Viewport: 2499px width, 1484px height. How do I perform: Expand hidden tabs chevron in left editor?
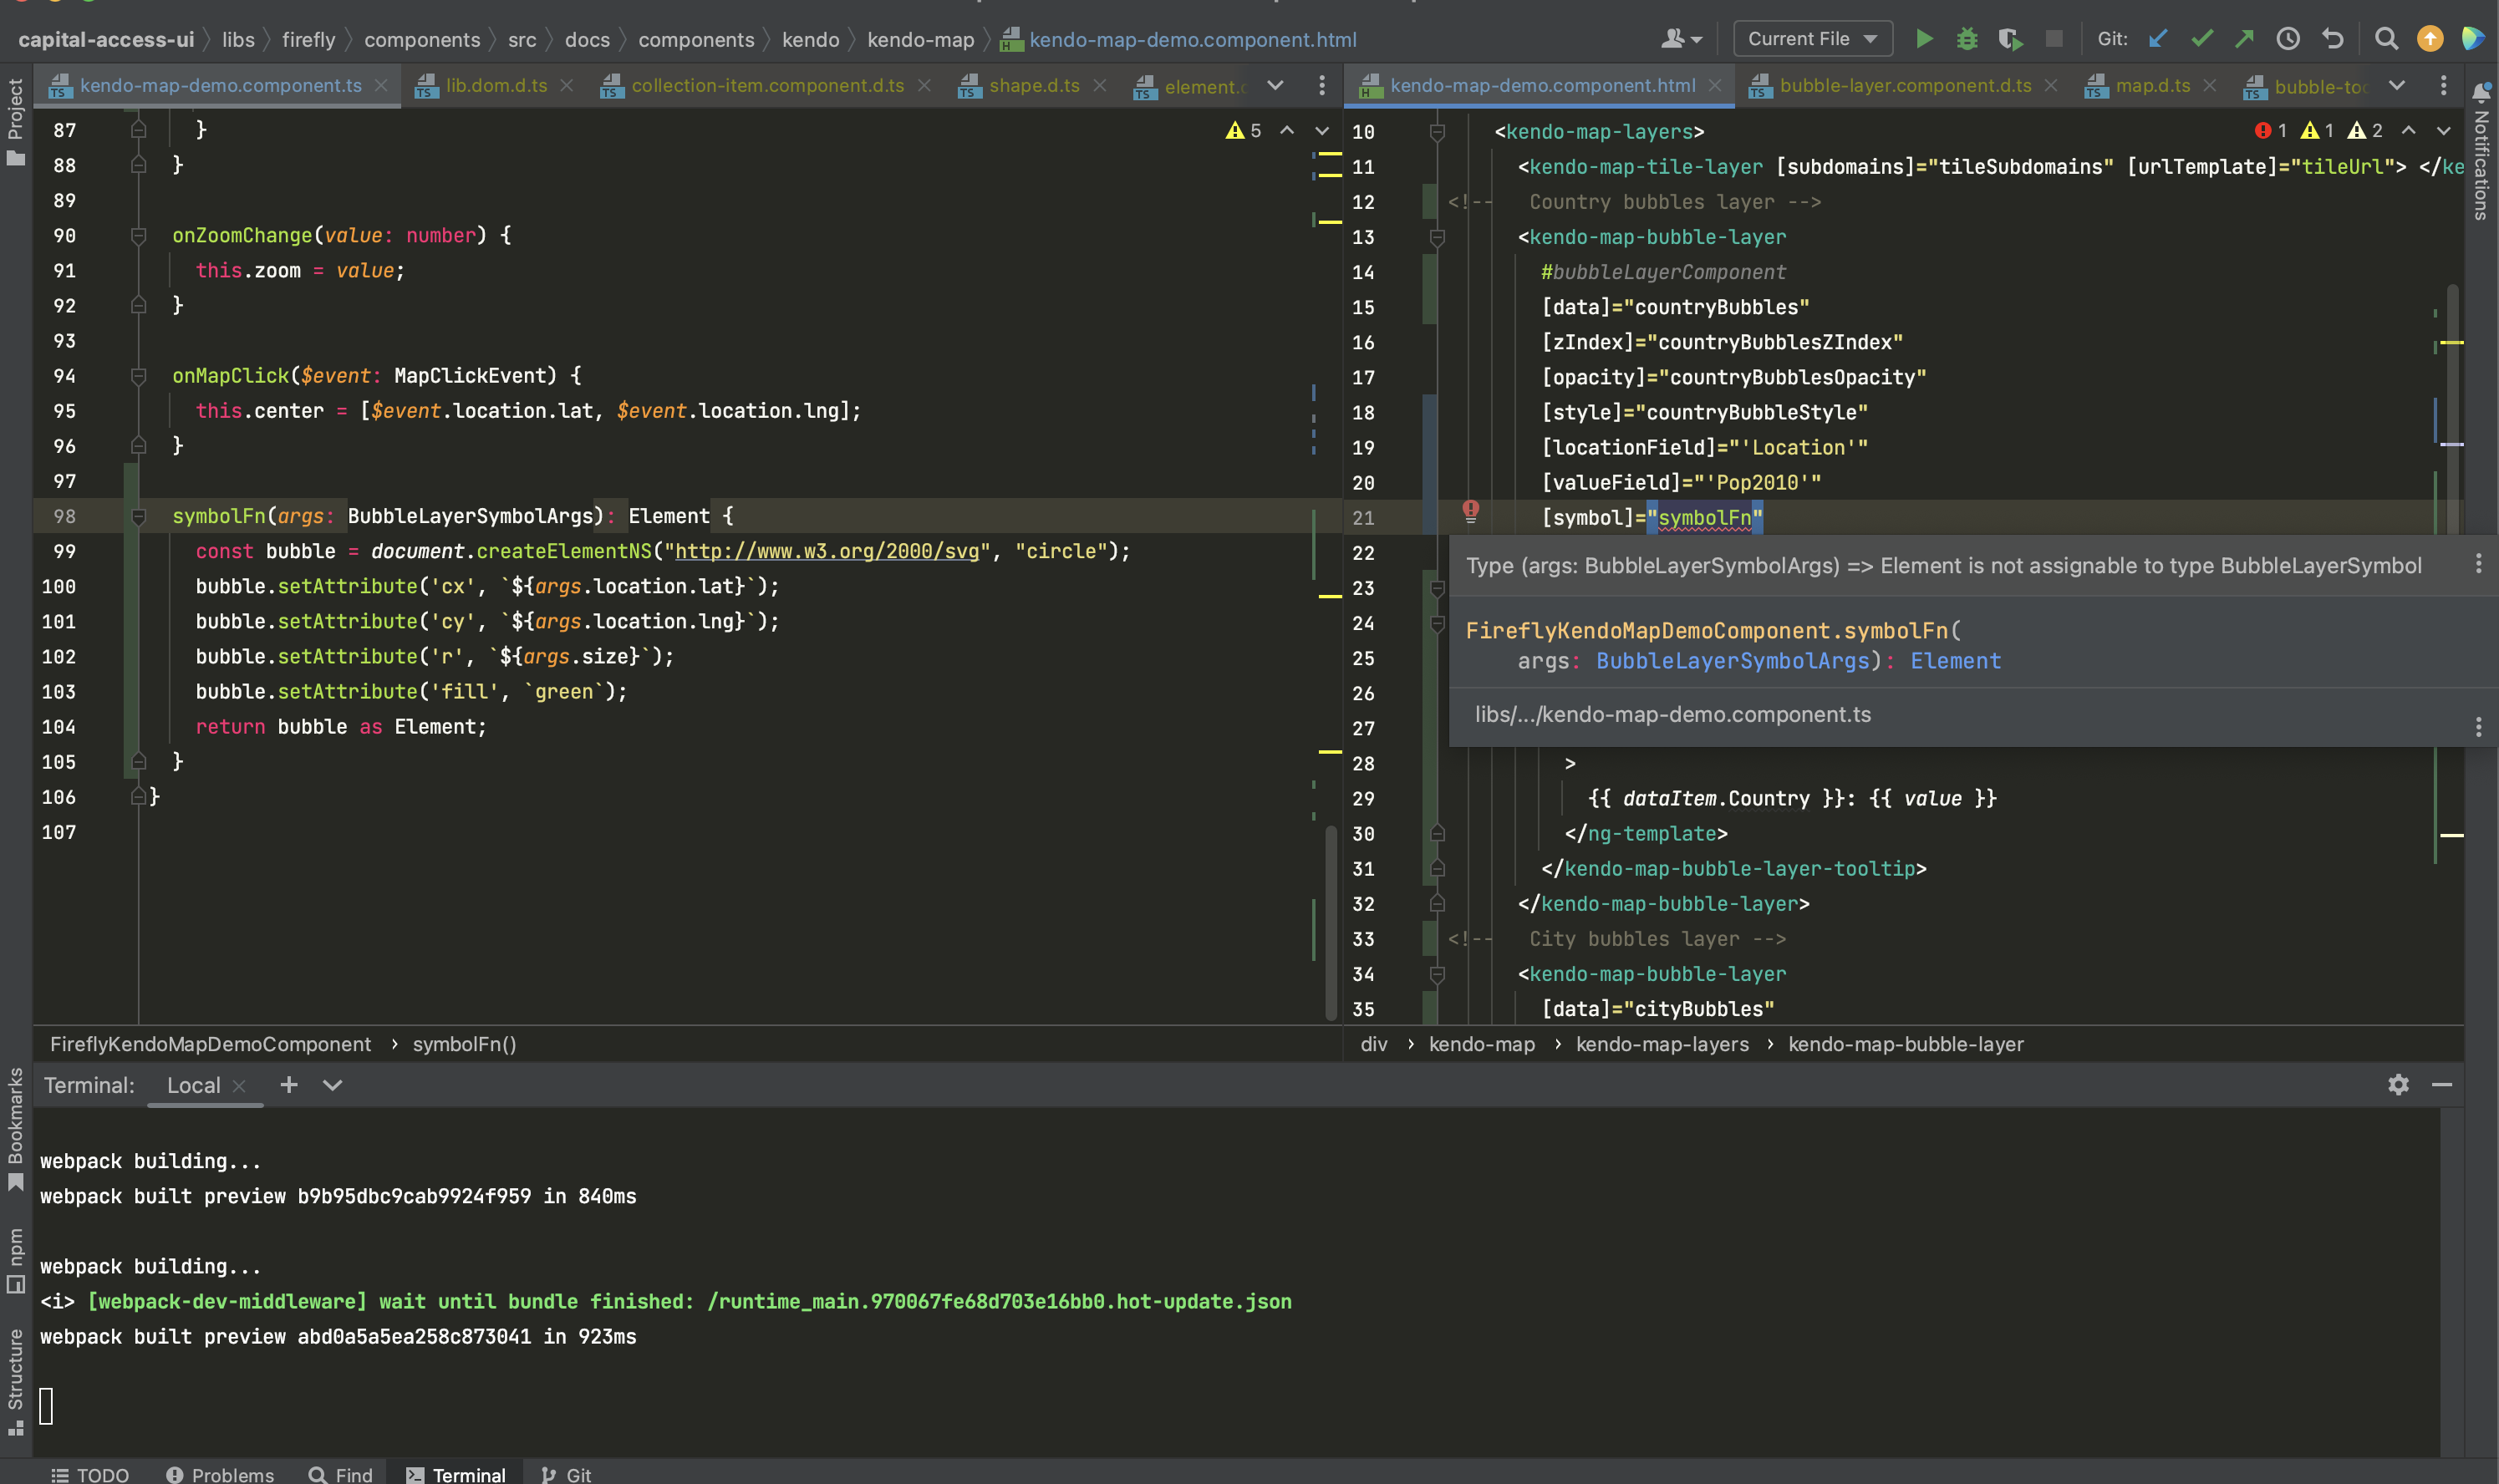click(1275, 86)
